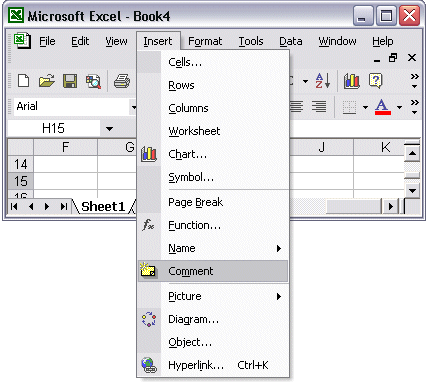This screenshot has width=426, height=382.
Task: Apply center alignment in the formatting toolbar
Action: pyautogui.click(x=296, y=107)
